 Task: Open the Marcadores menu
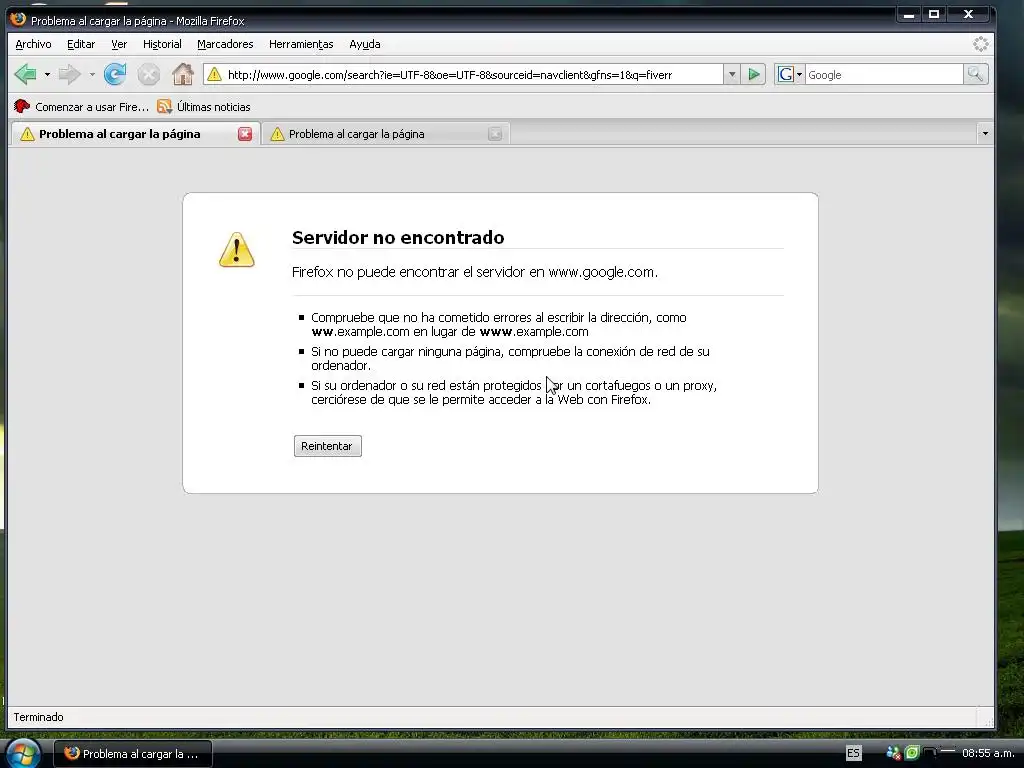tap(225, 44)
